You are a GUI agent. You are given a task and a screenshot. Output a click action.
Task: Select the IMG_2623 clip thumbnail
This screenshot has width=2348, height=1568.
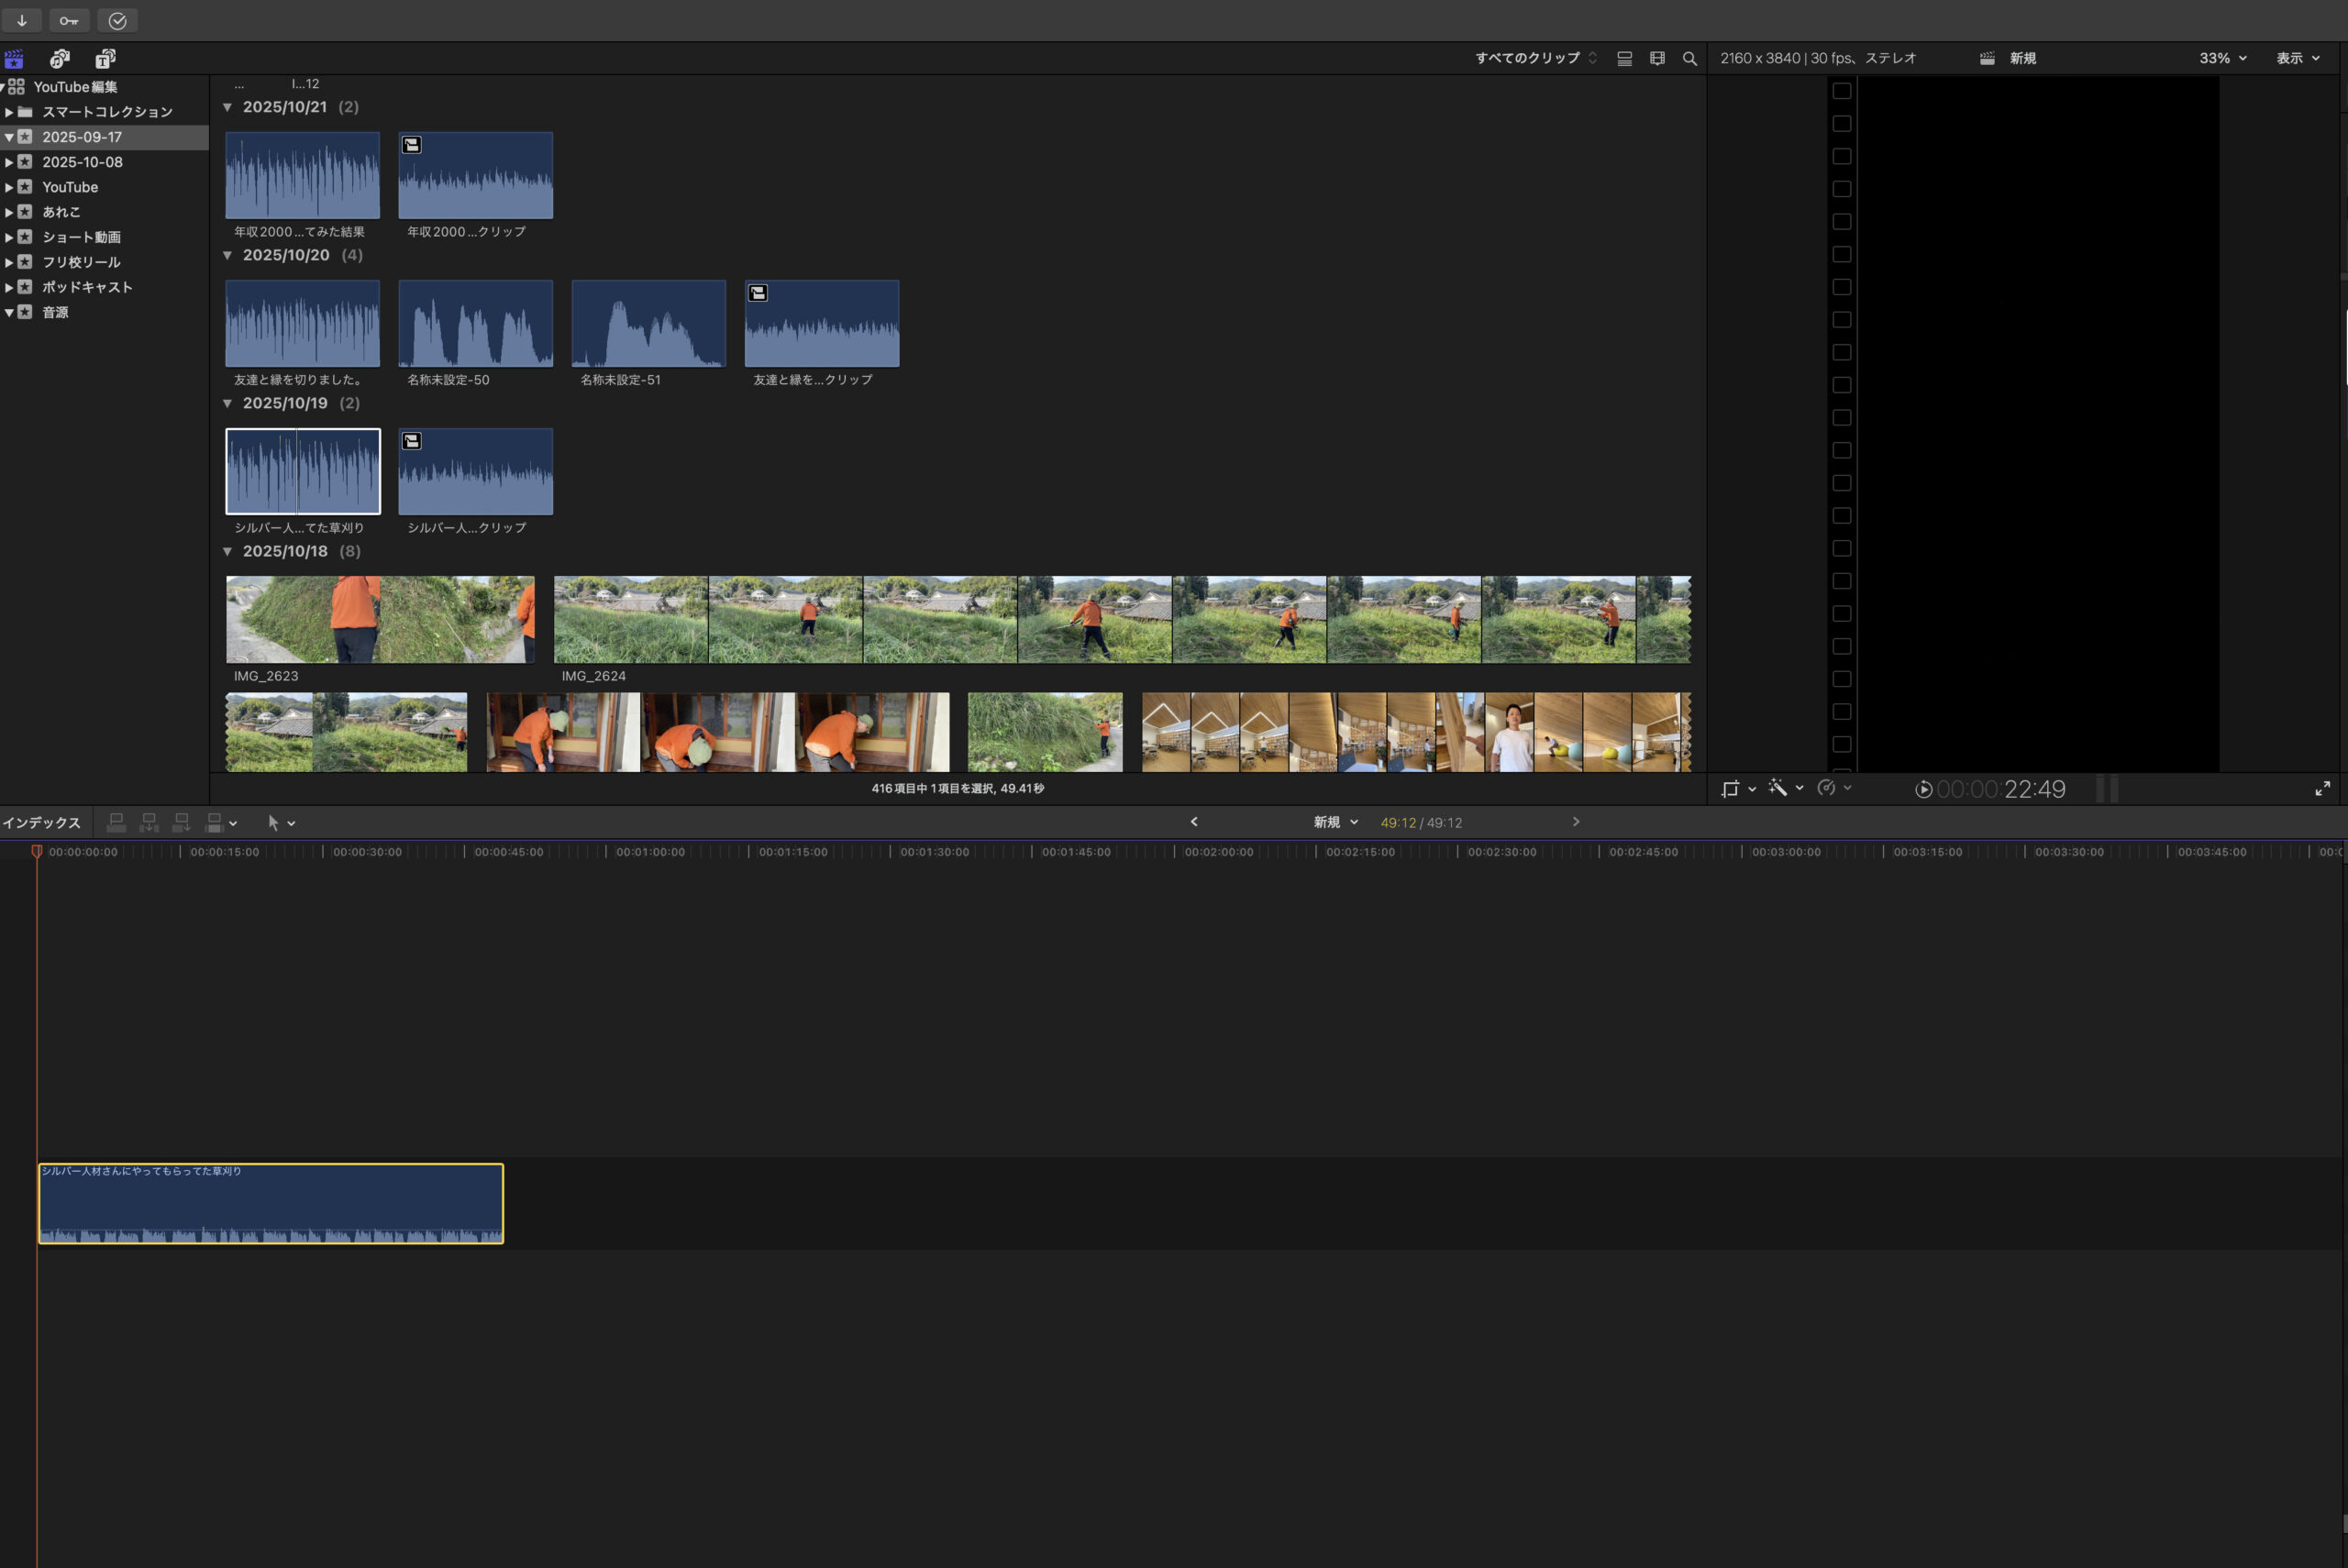click(x=380, y=619)
